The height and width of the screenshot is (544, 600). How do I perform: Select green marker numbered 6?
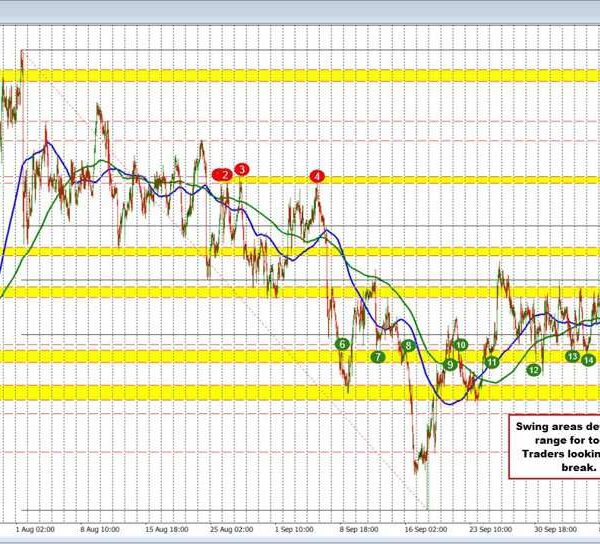pos(342,344)
